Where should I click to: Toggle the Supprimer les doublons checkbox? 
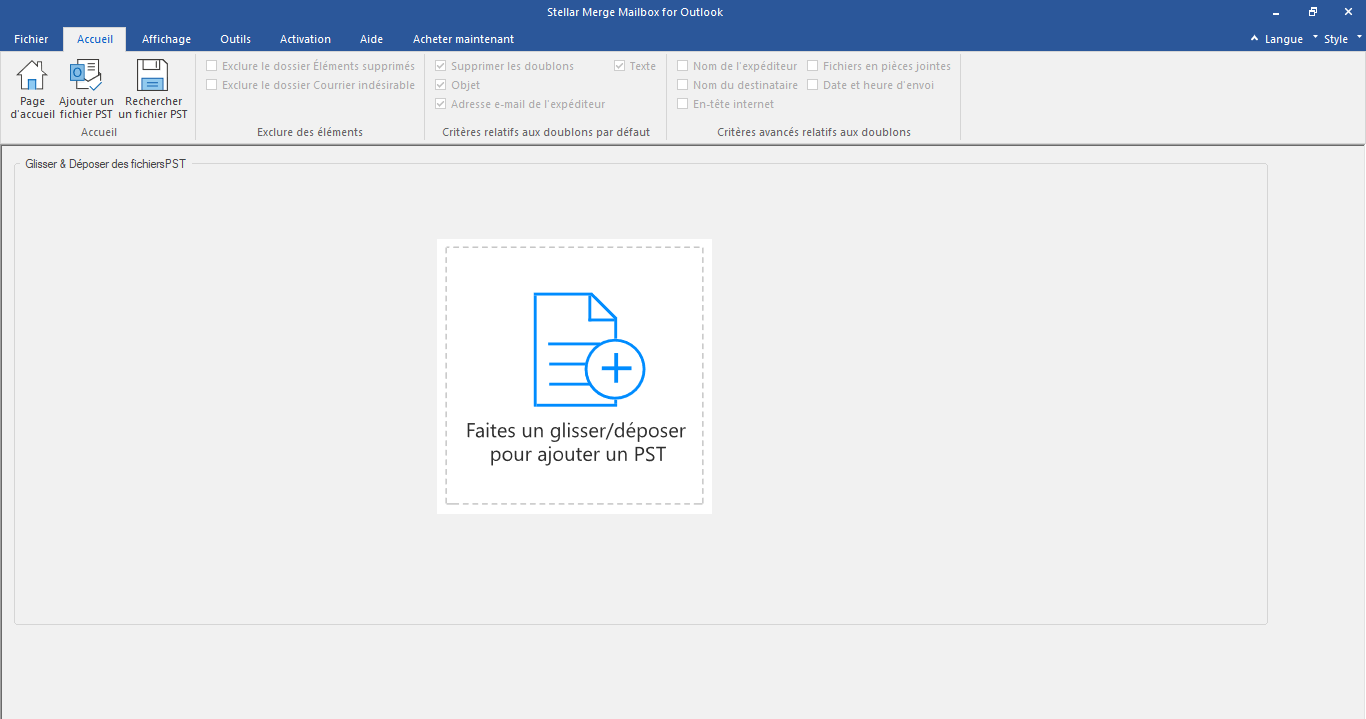tap(441, 66)
